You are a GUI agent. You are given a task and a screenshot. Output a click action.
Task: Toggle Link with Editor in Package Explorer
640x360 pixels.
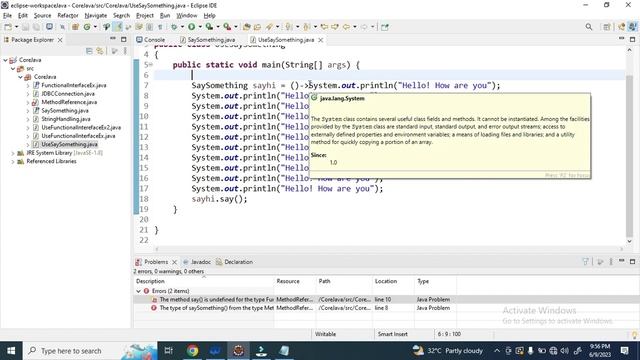click(100, 51)
